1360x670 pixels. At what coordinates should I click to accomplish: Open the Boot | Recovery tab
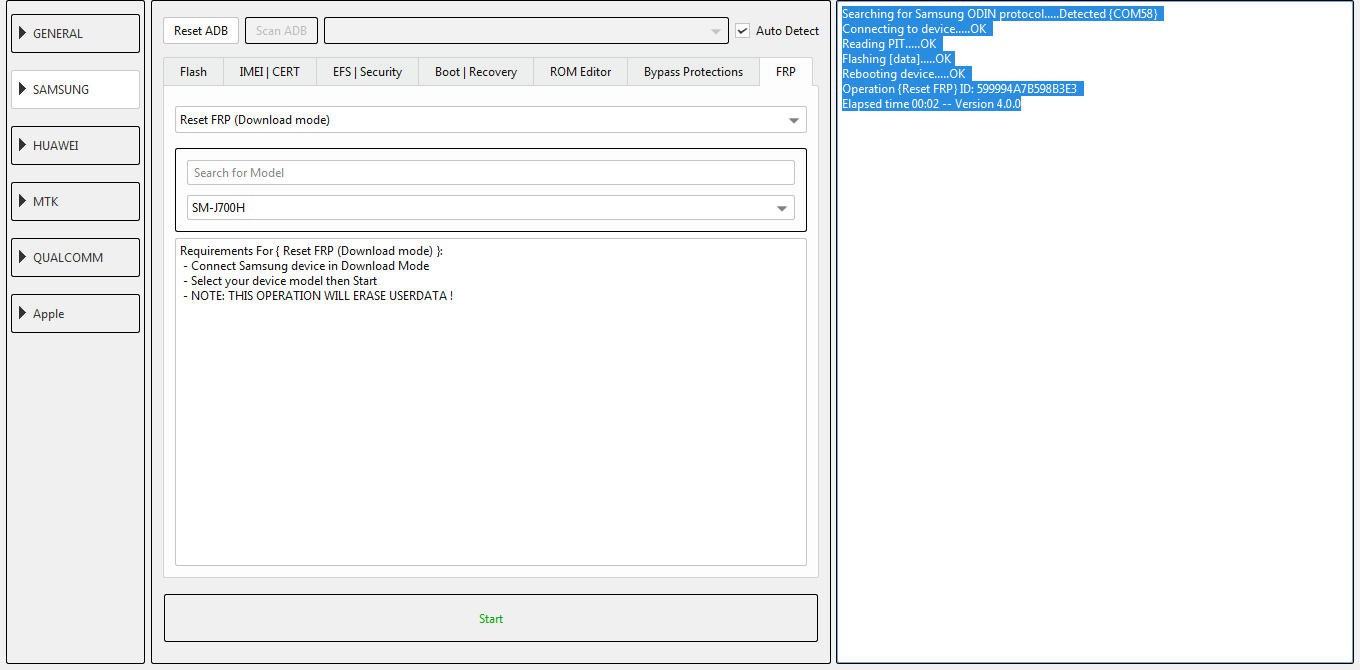coord(476,72)
